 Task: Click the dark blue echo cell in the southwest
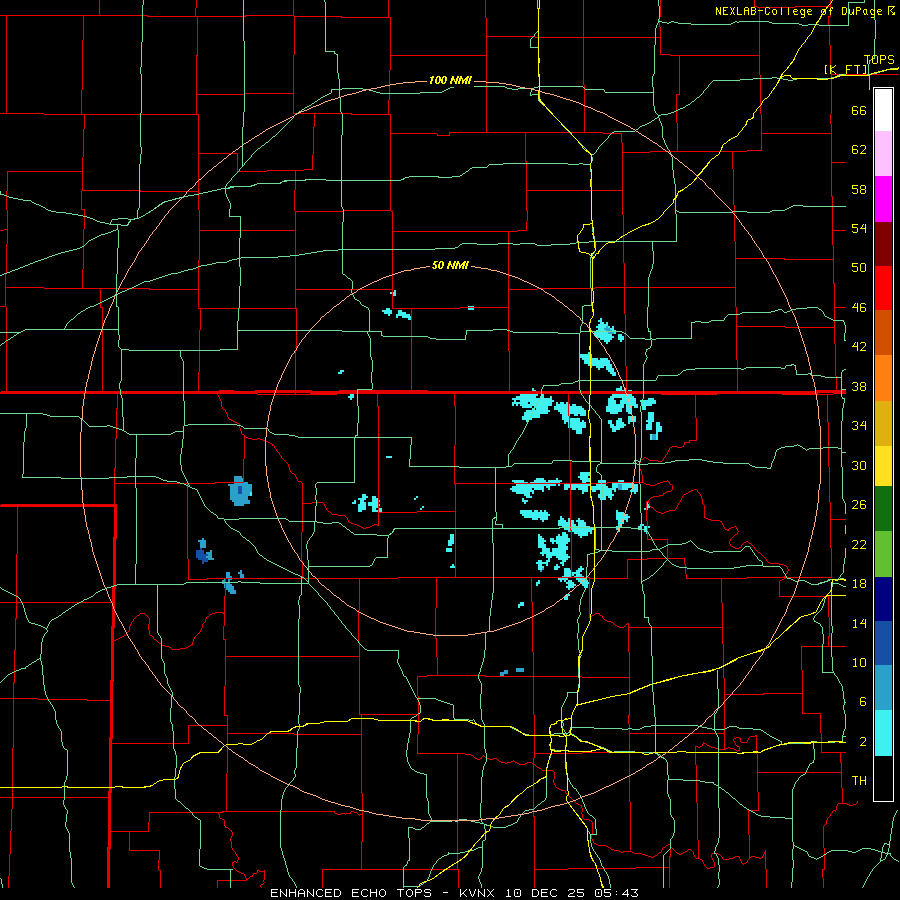pyautogui.click(x=203, y=552)
